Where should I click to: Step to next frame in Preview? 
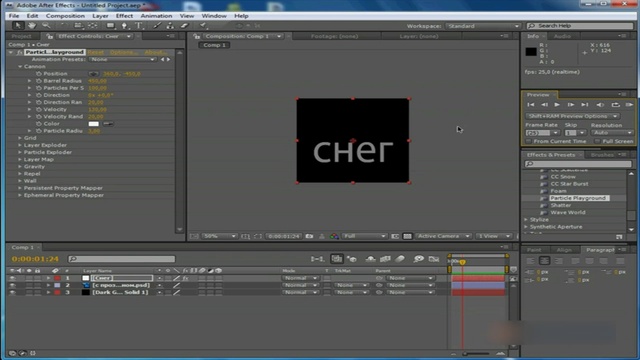571,105
